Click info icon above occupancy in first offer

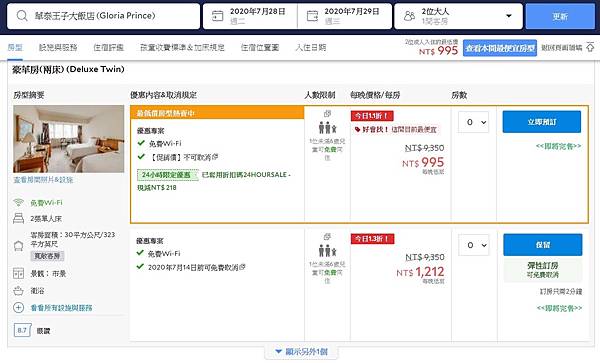[327, 113]
